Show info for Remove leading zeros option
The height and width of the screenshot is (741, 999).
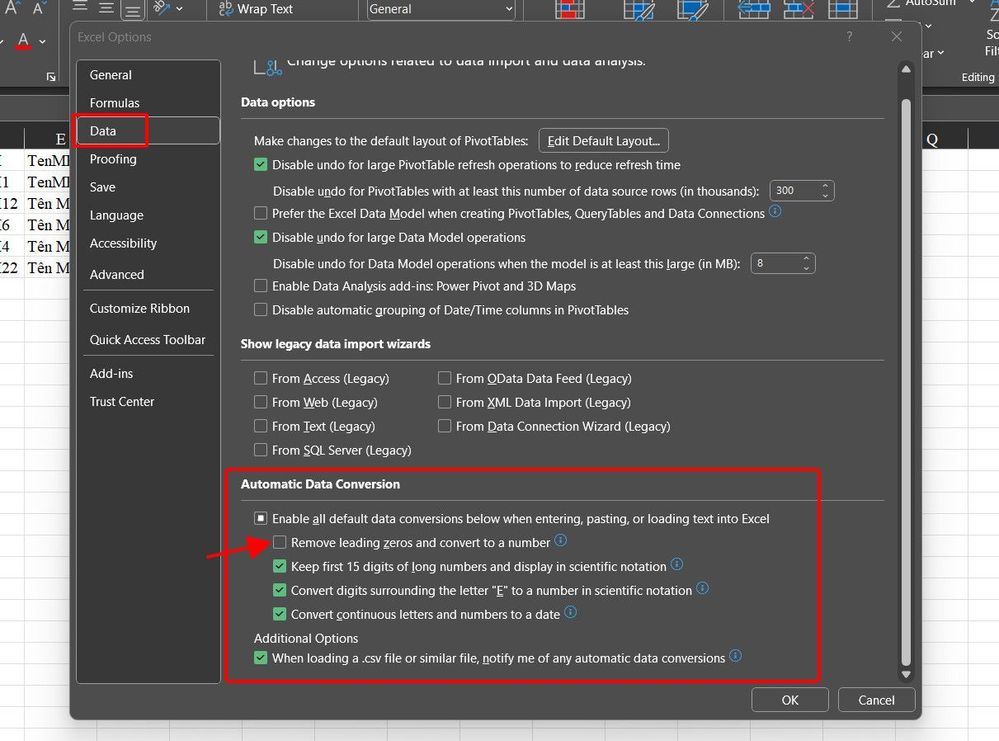click(x=561, y=540)
